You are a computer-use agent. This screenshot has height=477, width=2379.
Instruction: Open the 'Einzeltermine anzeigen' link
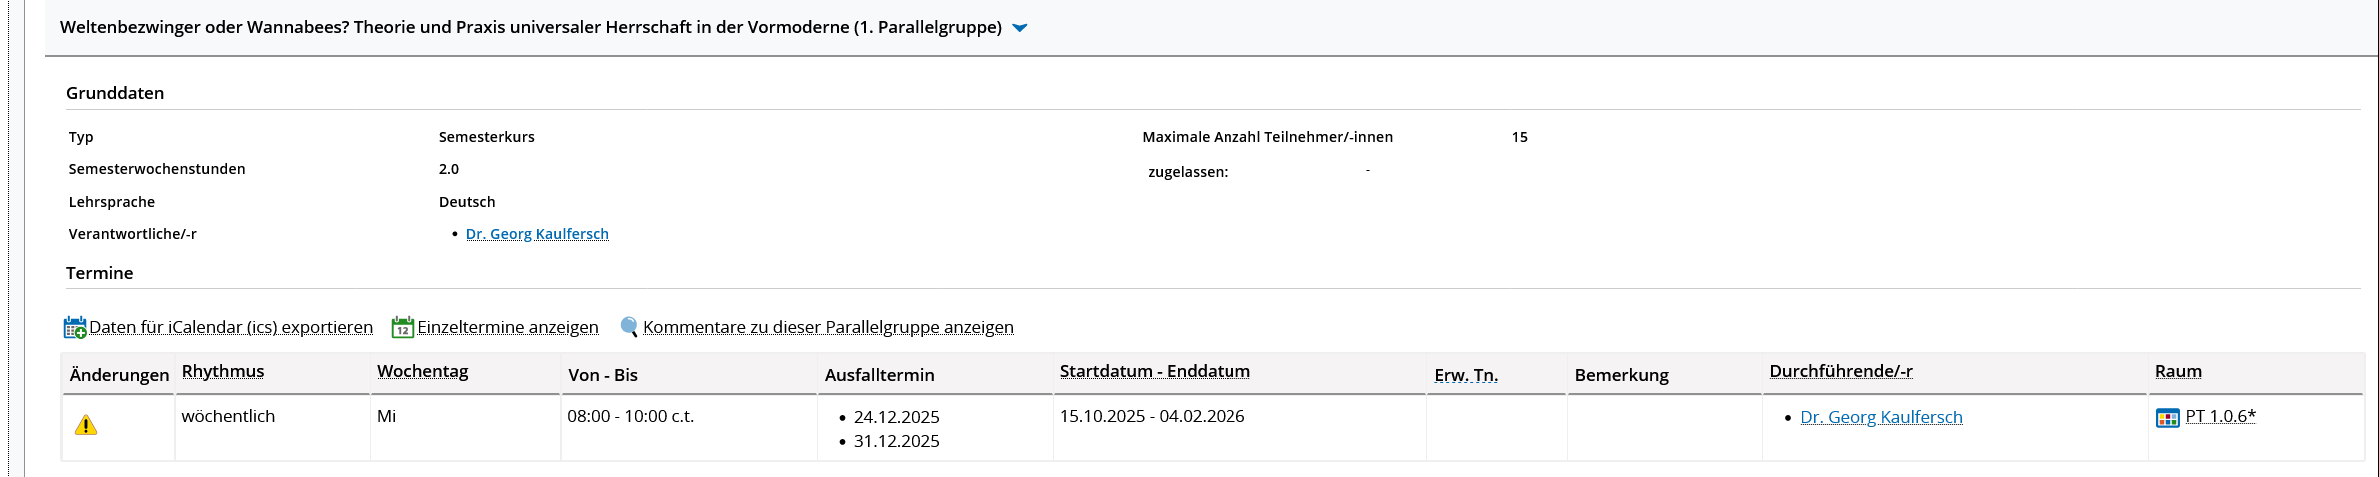(x=507, y=327)
